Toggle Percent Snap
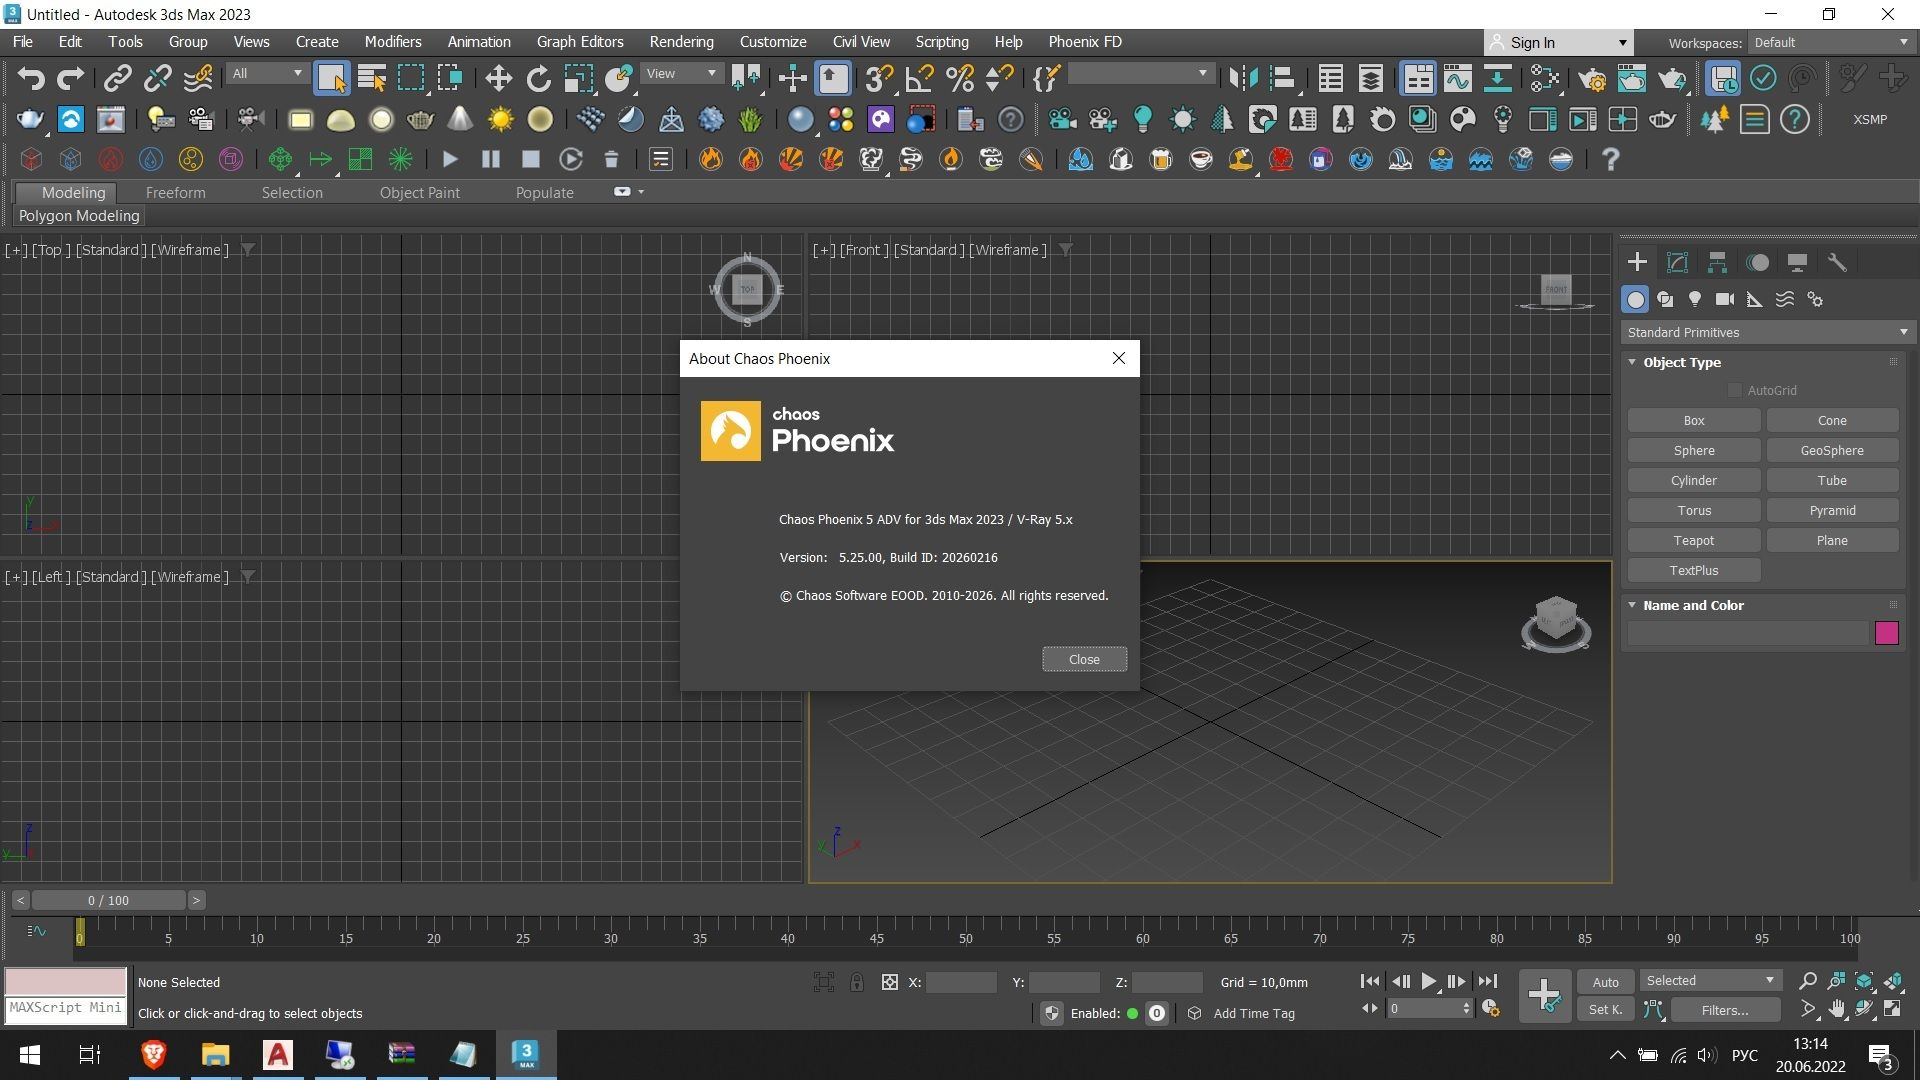The width and height of the screenshot is (1920, 1080). [959, 78]
